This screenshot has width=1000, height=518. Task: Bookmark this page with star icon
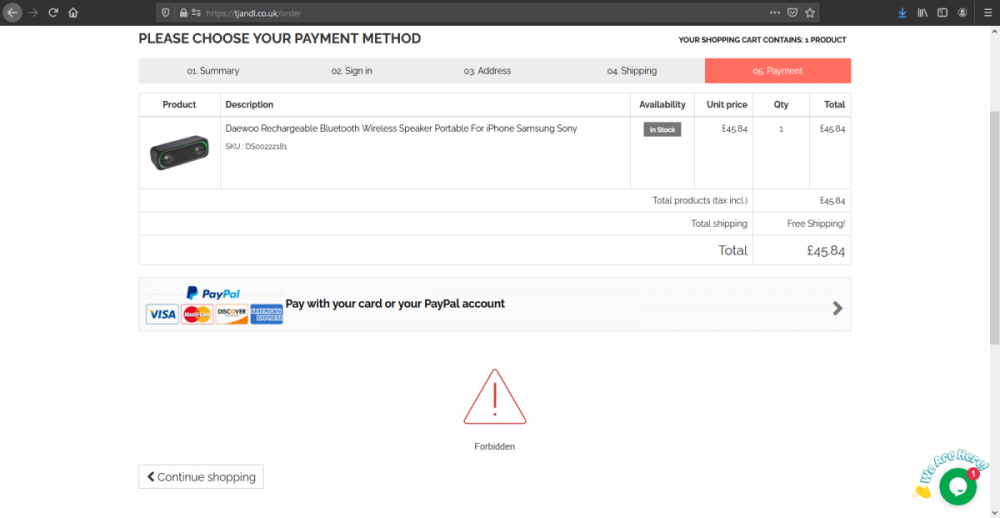pyautogui.click(x=810, y=13)
